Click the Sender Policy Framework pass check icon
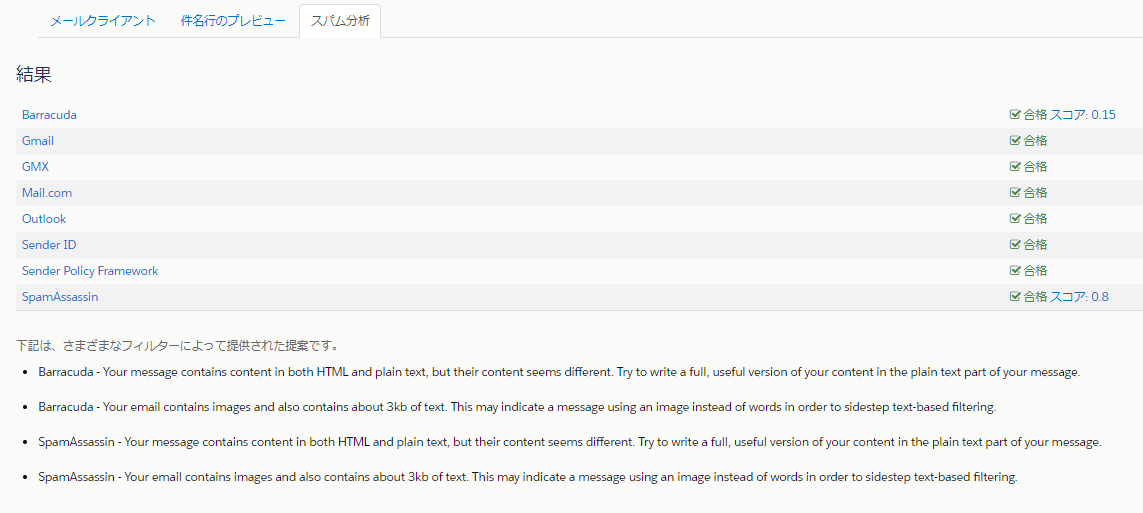Image resolution: width=1143 pixels, height=513 pixels. (1015, 271)
